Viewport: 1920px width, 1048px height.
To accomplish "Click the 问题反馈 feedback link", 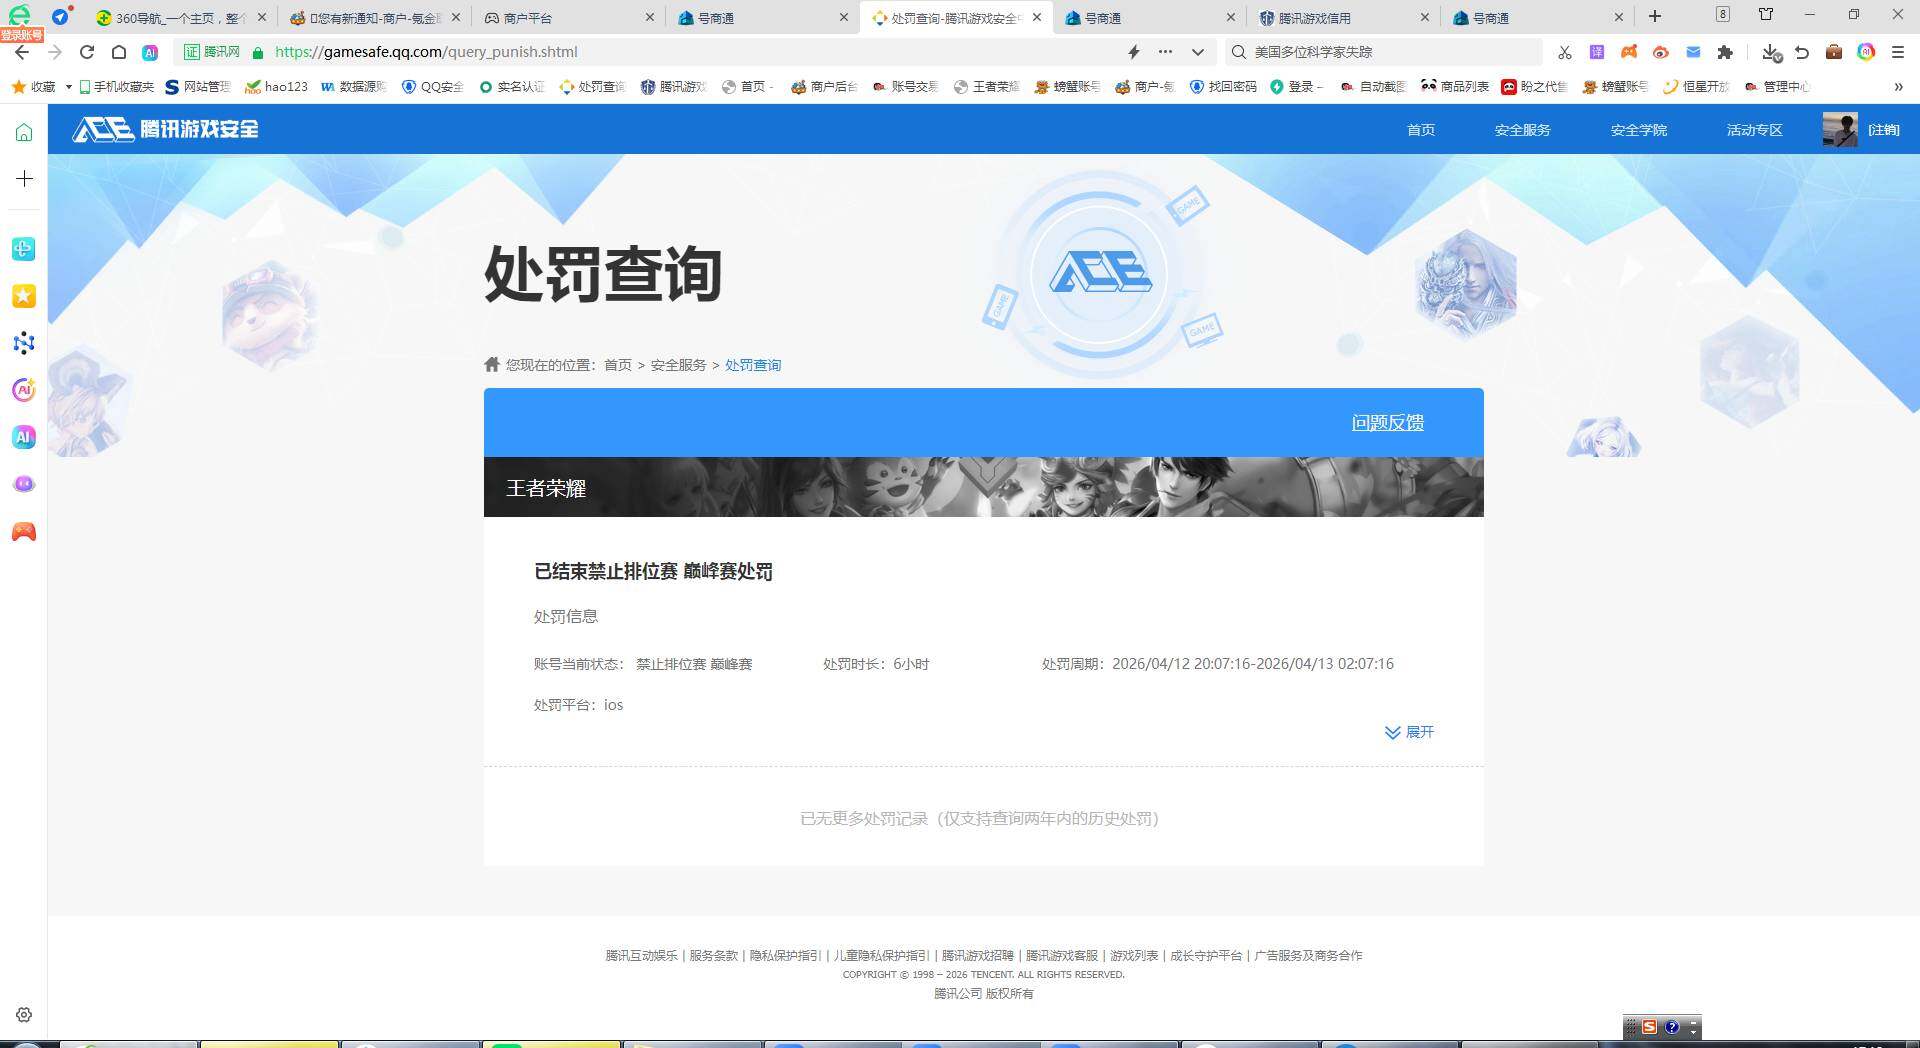I will (1387, 422).
